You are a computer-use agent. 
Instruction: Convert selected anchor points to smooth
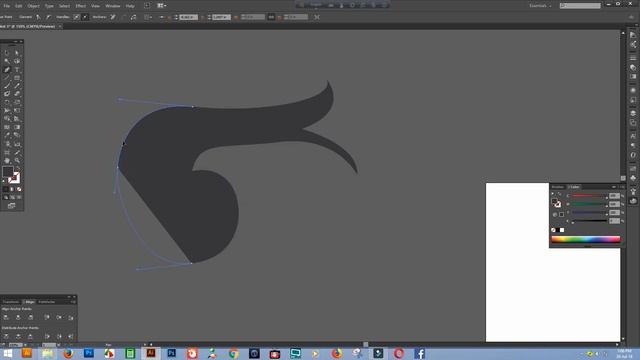48,17
